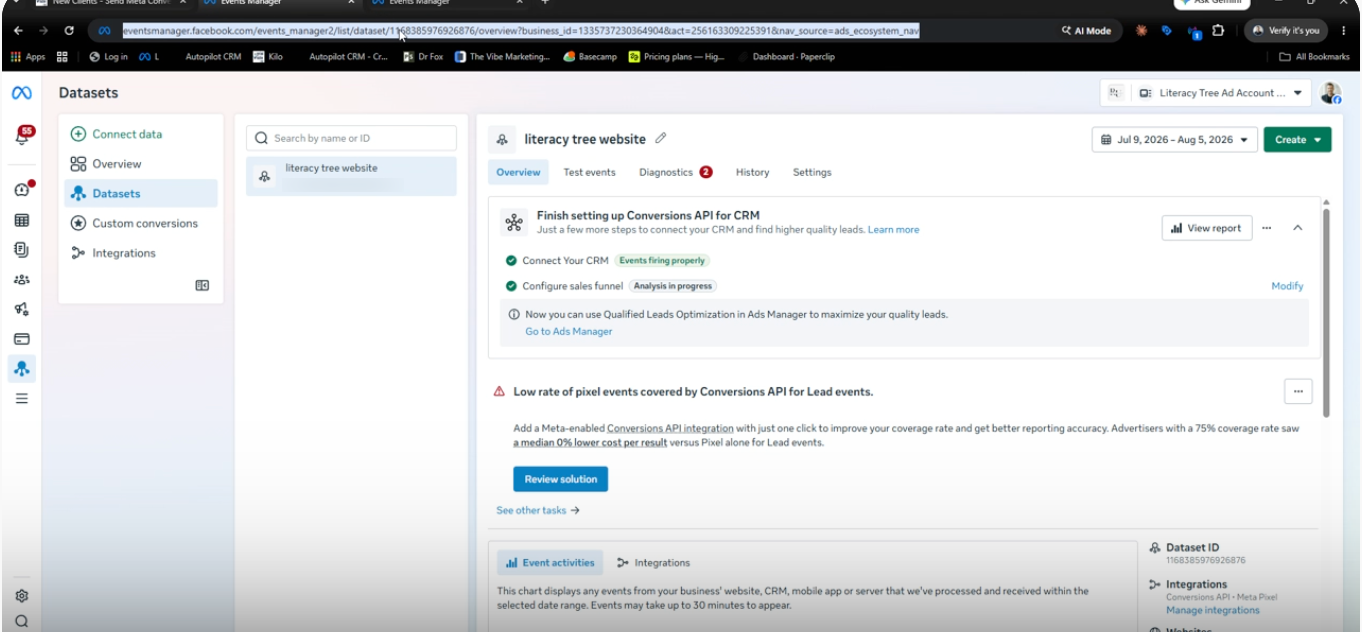Open the Literacy Tree Ad Account dropdown

coord(1222,93)
